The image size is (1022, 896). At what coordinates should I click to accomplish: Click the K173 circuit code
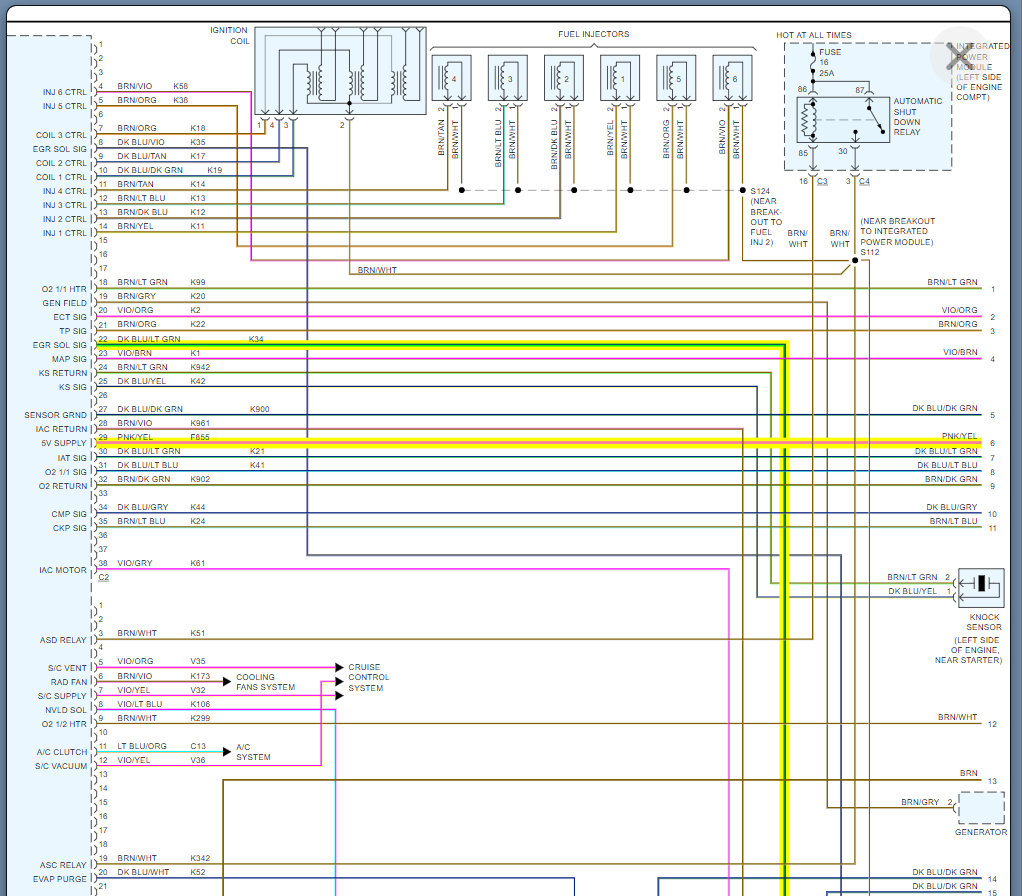200,676
